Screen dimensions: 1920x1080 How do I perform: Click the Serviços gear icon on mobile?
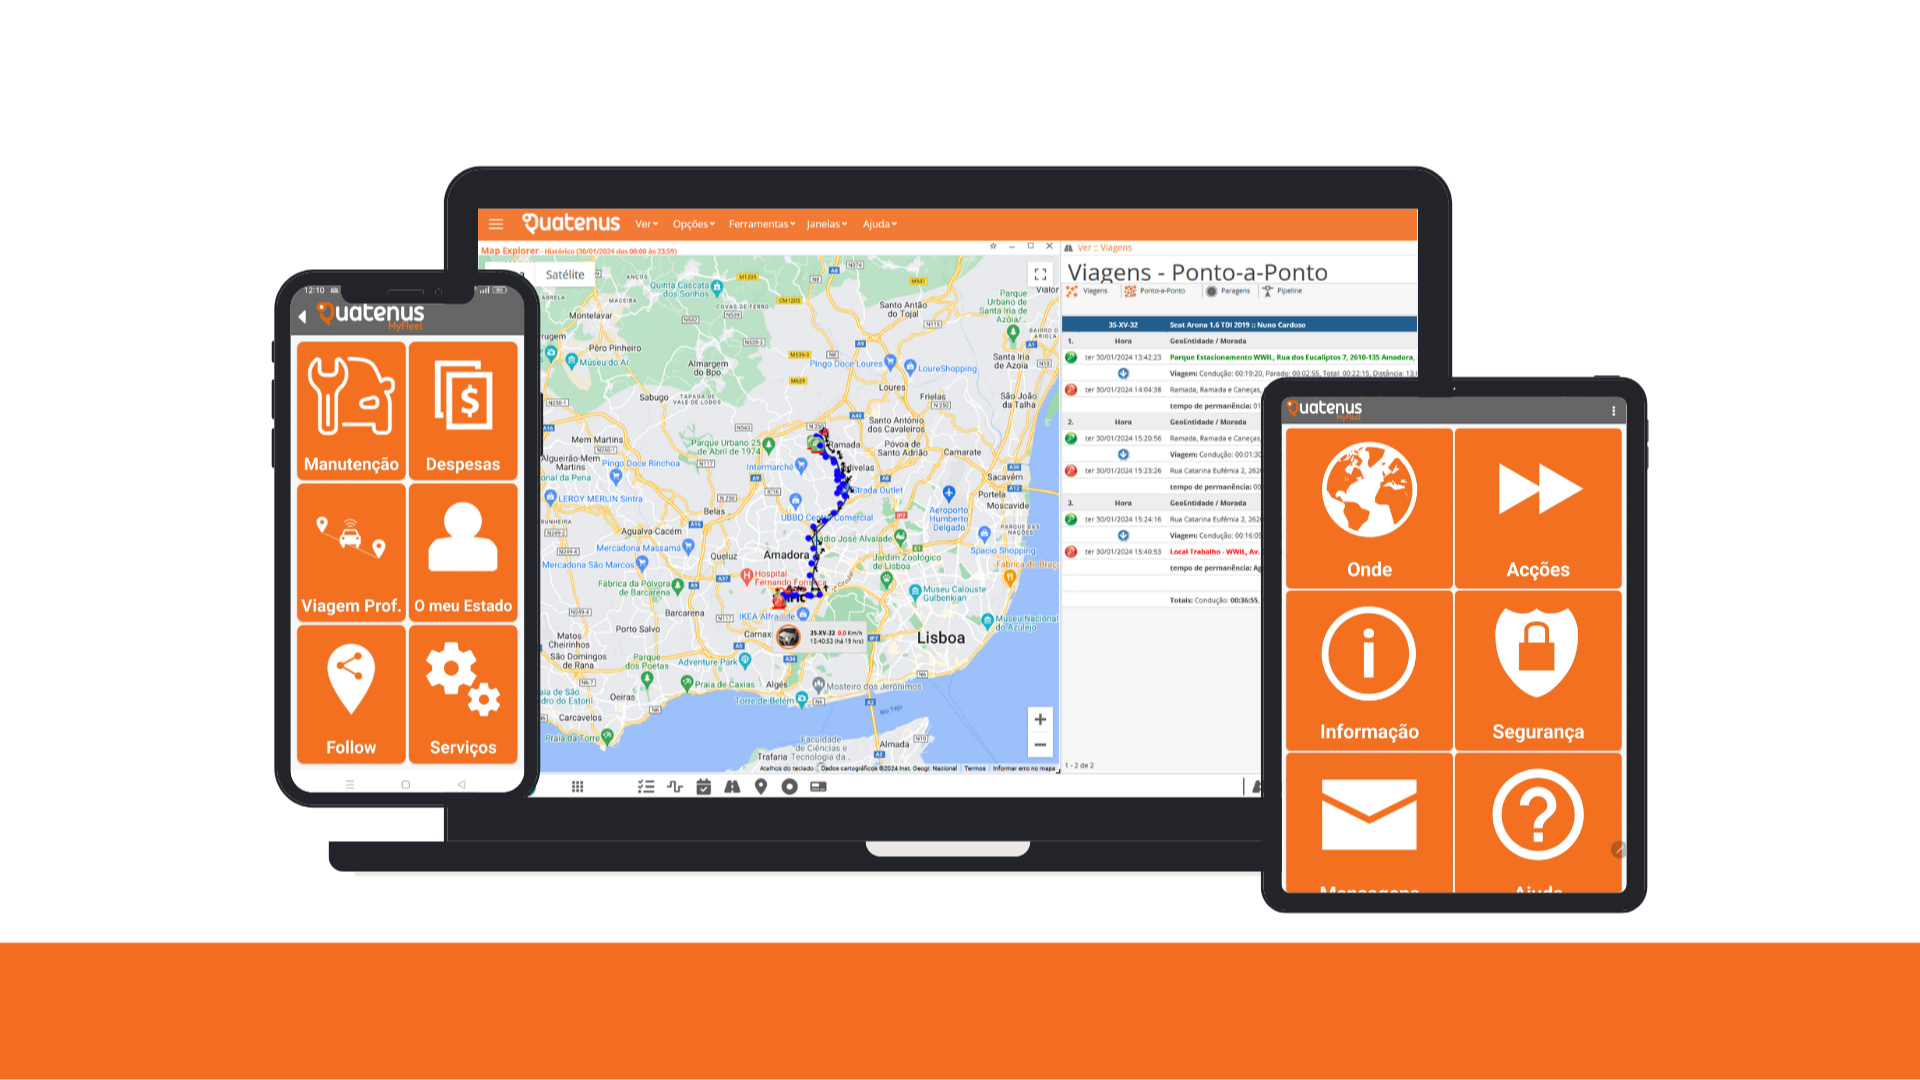pyautogui.click(x=463, y=698)
